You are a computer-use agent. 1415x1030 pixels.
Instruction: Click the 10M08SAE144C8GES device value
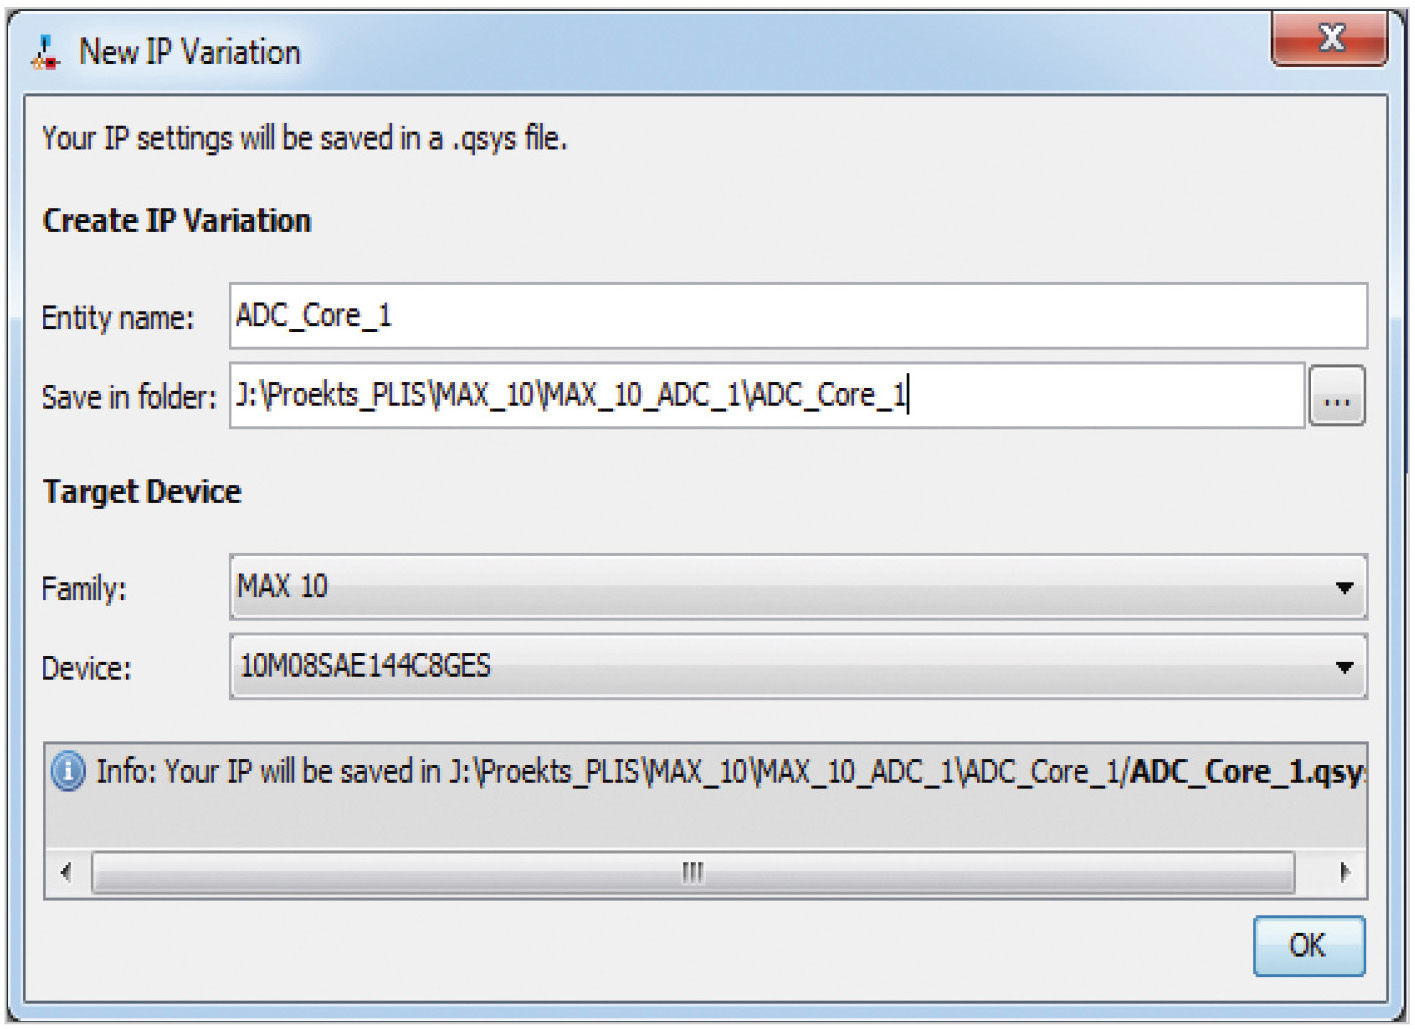(366, 666)
